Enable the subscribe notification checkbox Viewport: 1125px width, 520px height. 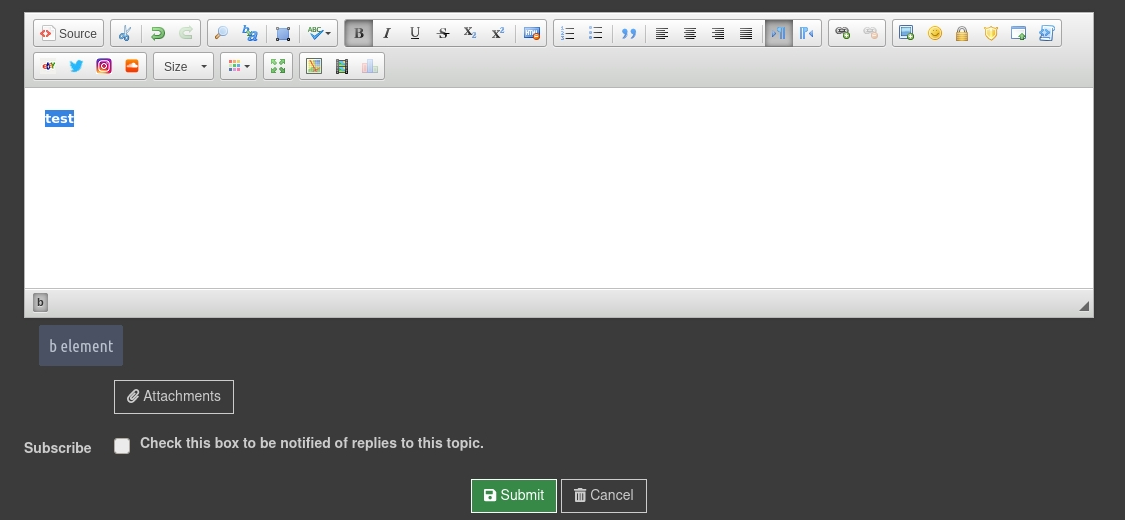tap(122, 446)
